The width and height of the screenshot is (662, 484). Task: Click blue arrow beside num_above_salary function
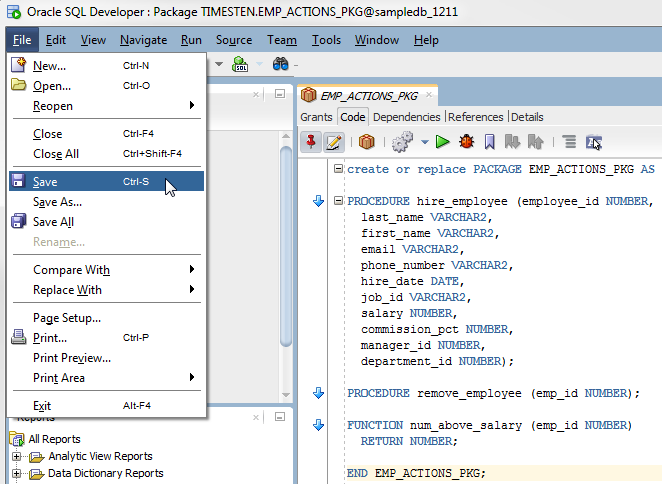(x=318, y=425)
